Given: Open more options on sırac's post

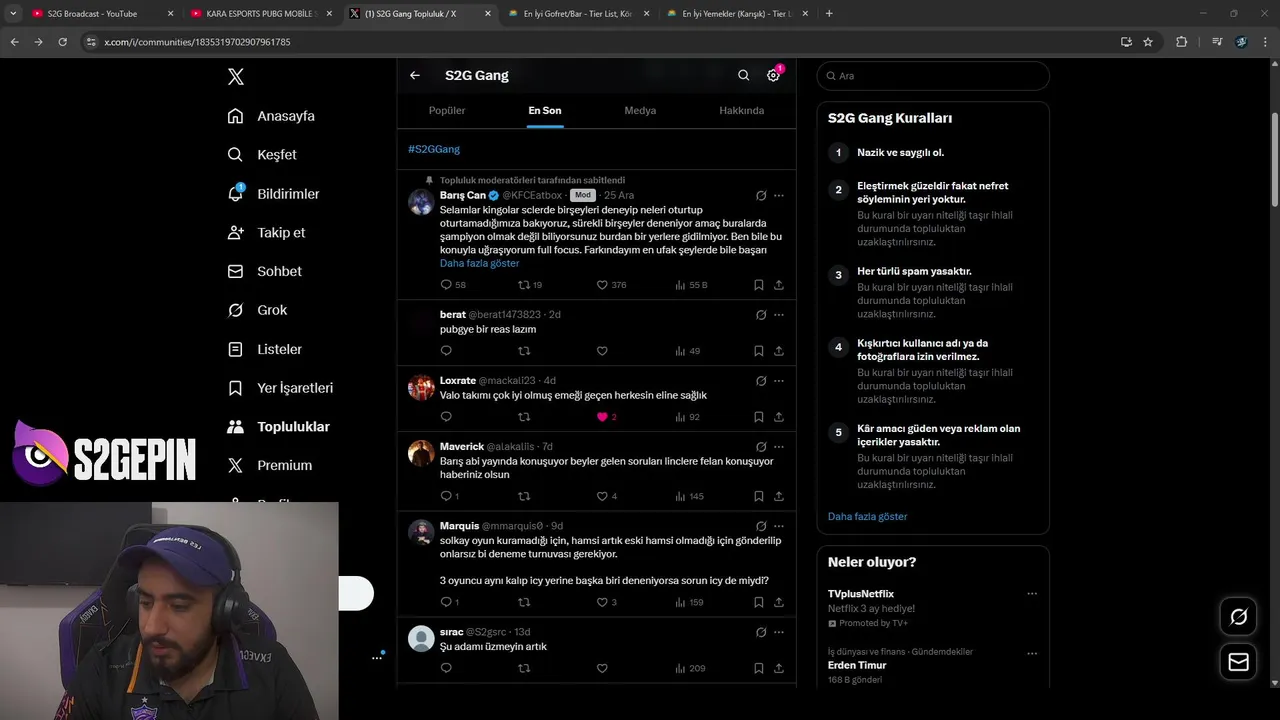Looking at the screenshot, I should (x=779, y=632).
